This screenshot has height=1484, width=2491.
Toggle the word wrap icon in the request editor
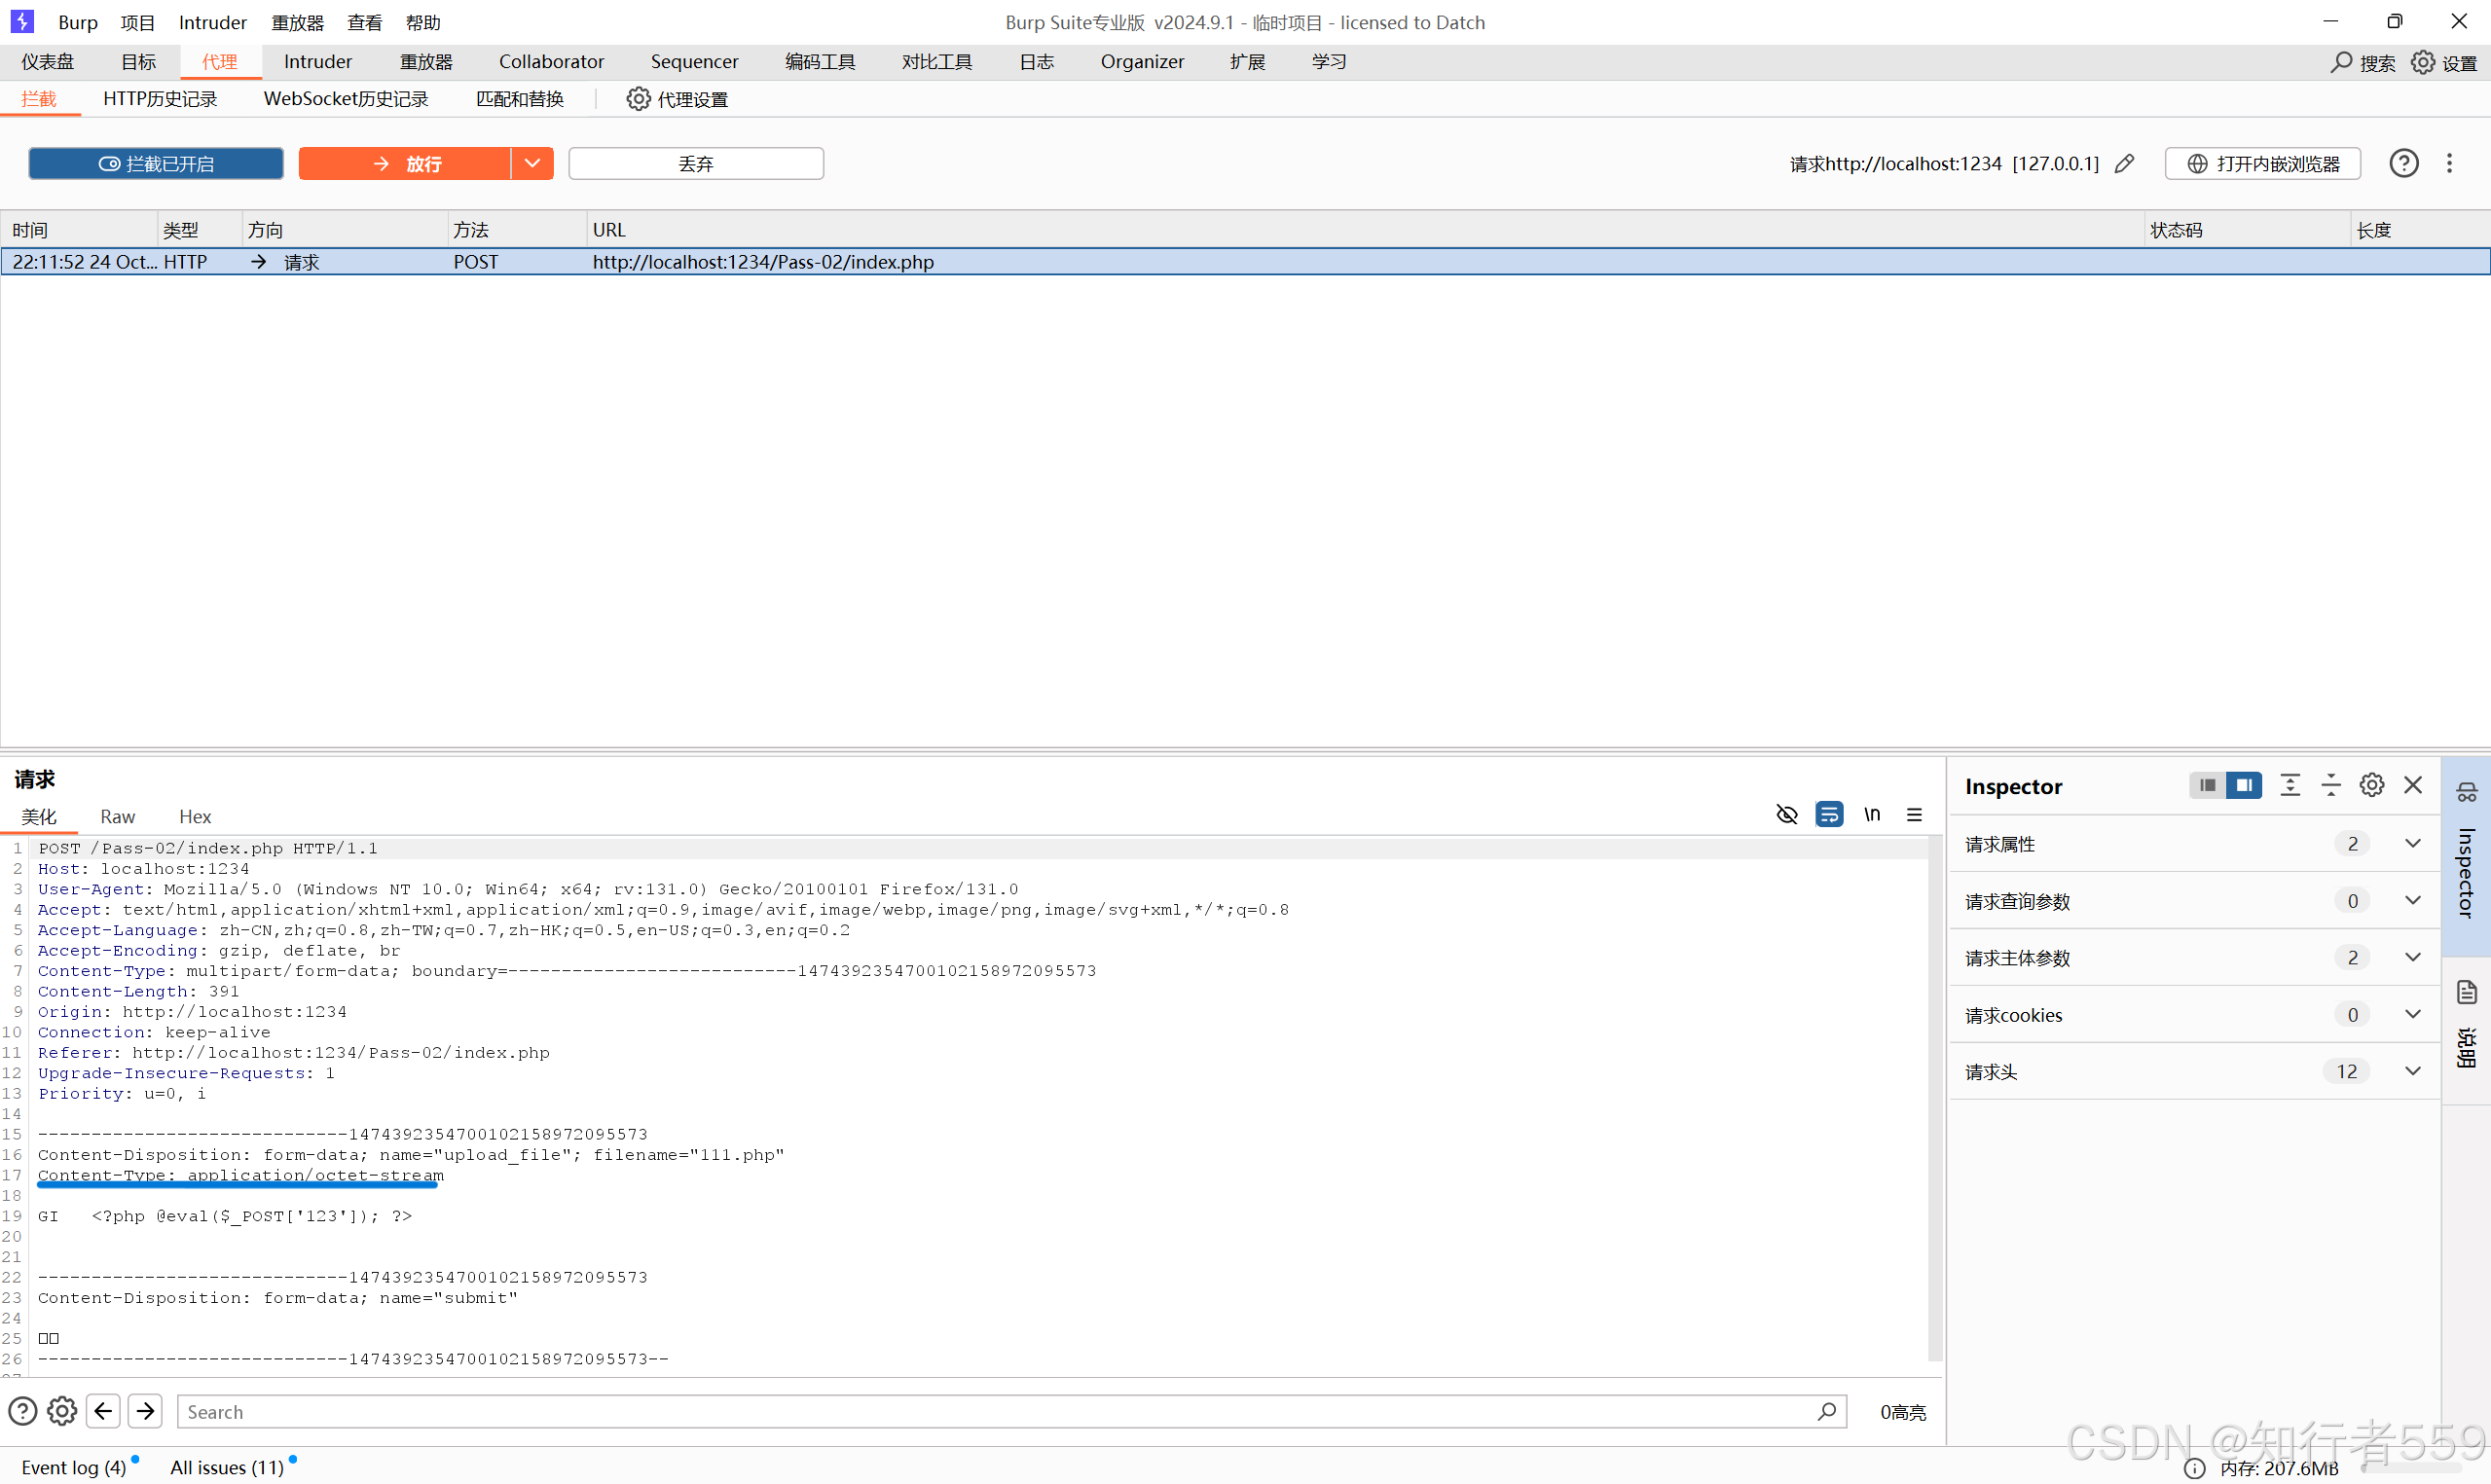coord(1829,814)
